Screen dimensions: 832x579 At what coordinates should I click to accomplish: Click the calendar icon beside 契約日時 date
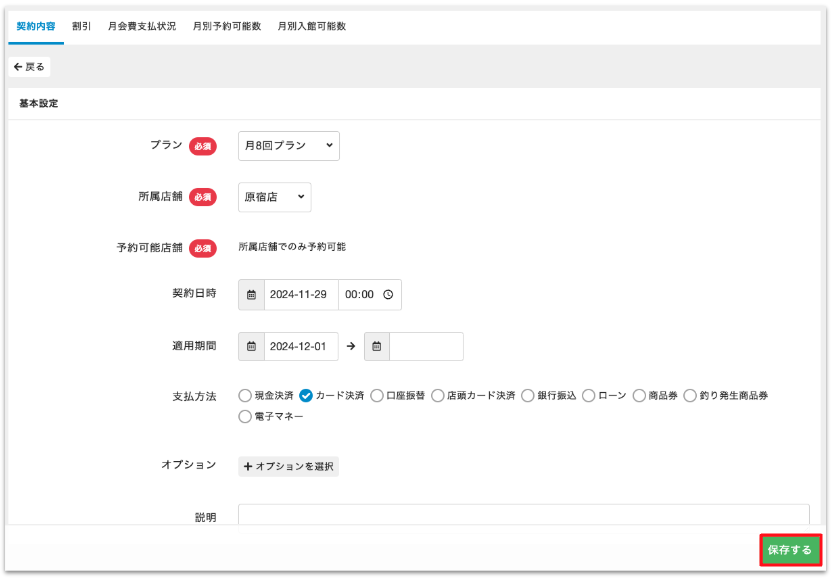click(252, 295)
